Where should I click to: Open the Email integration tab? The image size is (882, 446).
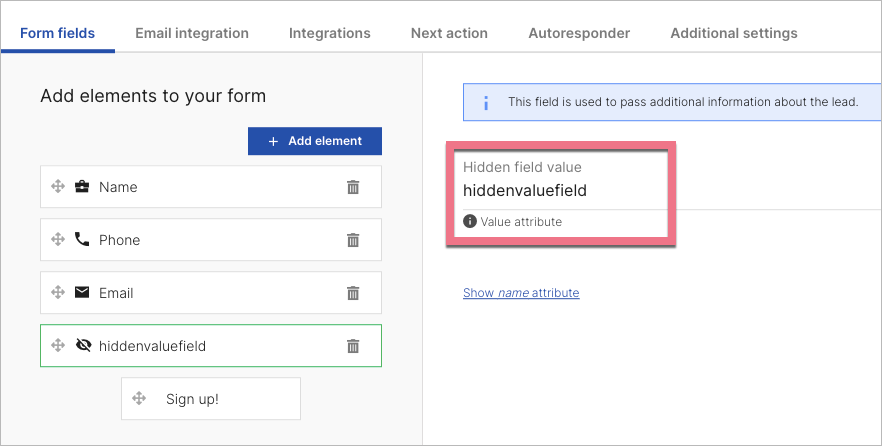pyautogui.click(x=192, y=33)
